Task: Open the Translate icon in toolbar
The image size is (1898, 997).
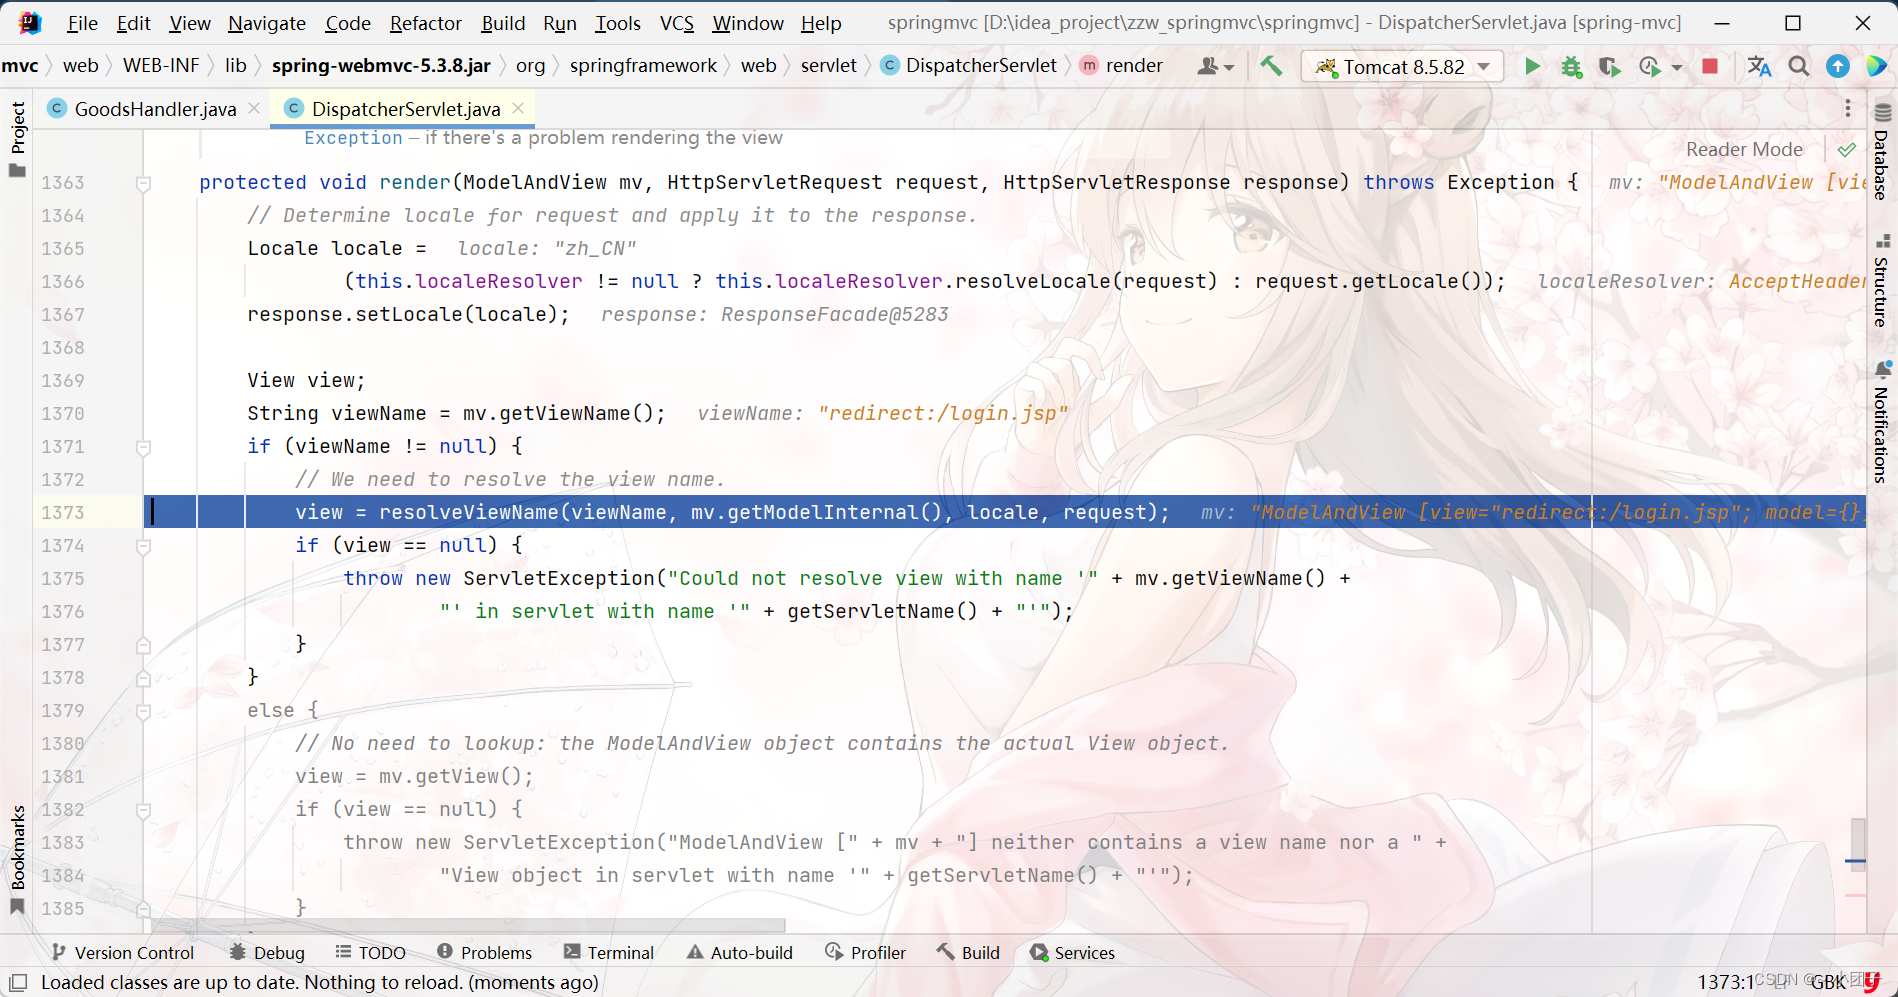Action: coord(1759,66)
